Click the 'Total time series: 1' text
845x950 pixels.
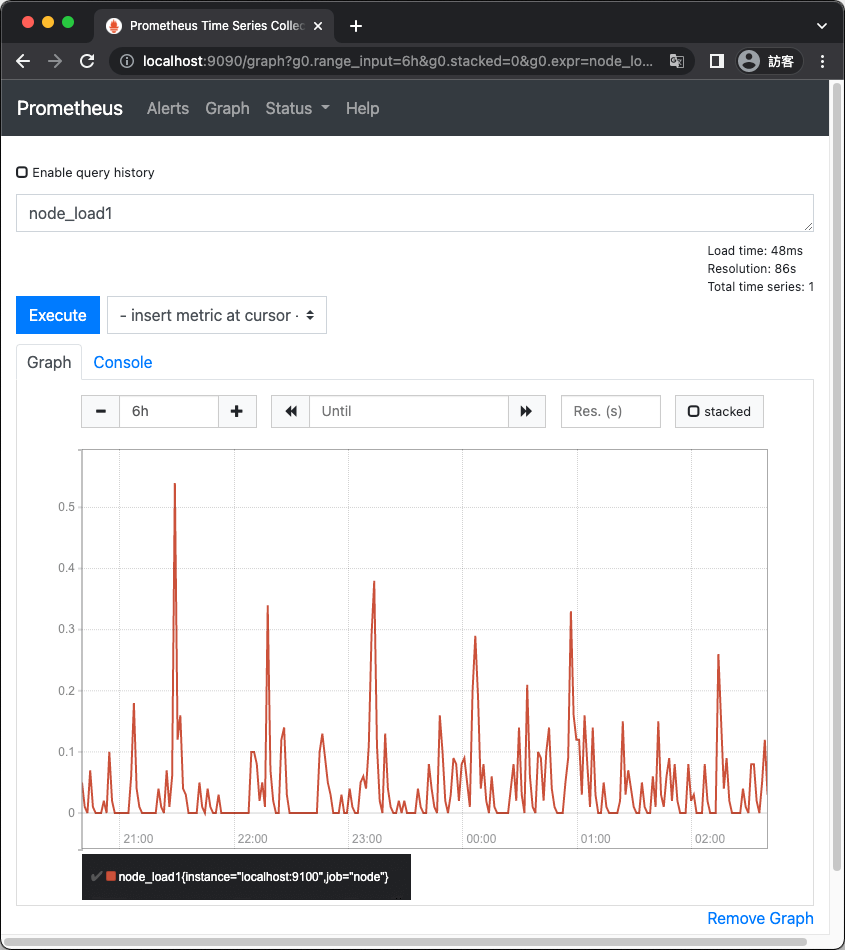[761, 287]
